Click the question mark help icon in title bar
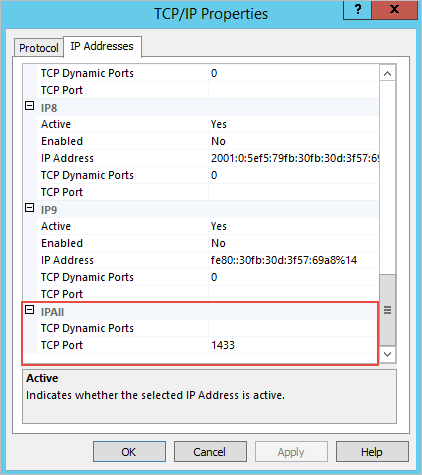 coord(358,9)
